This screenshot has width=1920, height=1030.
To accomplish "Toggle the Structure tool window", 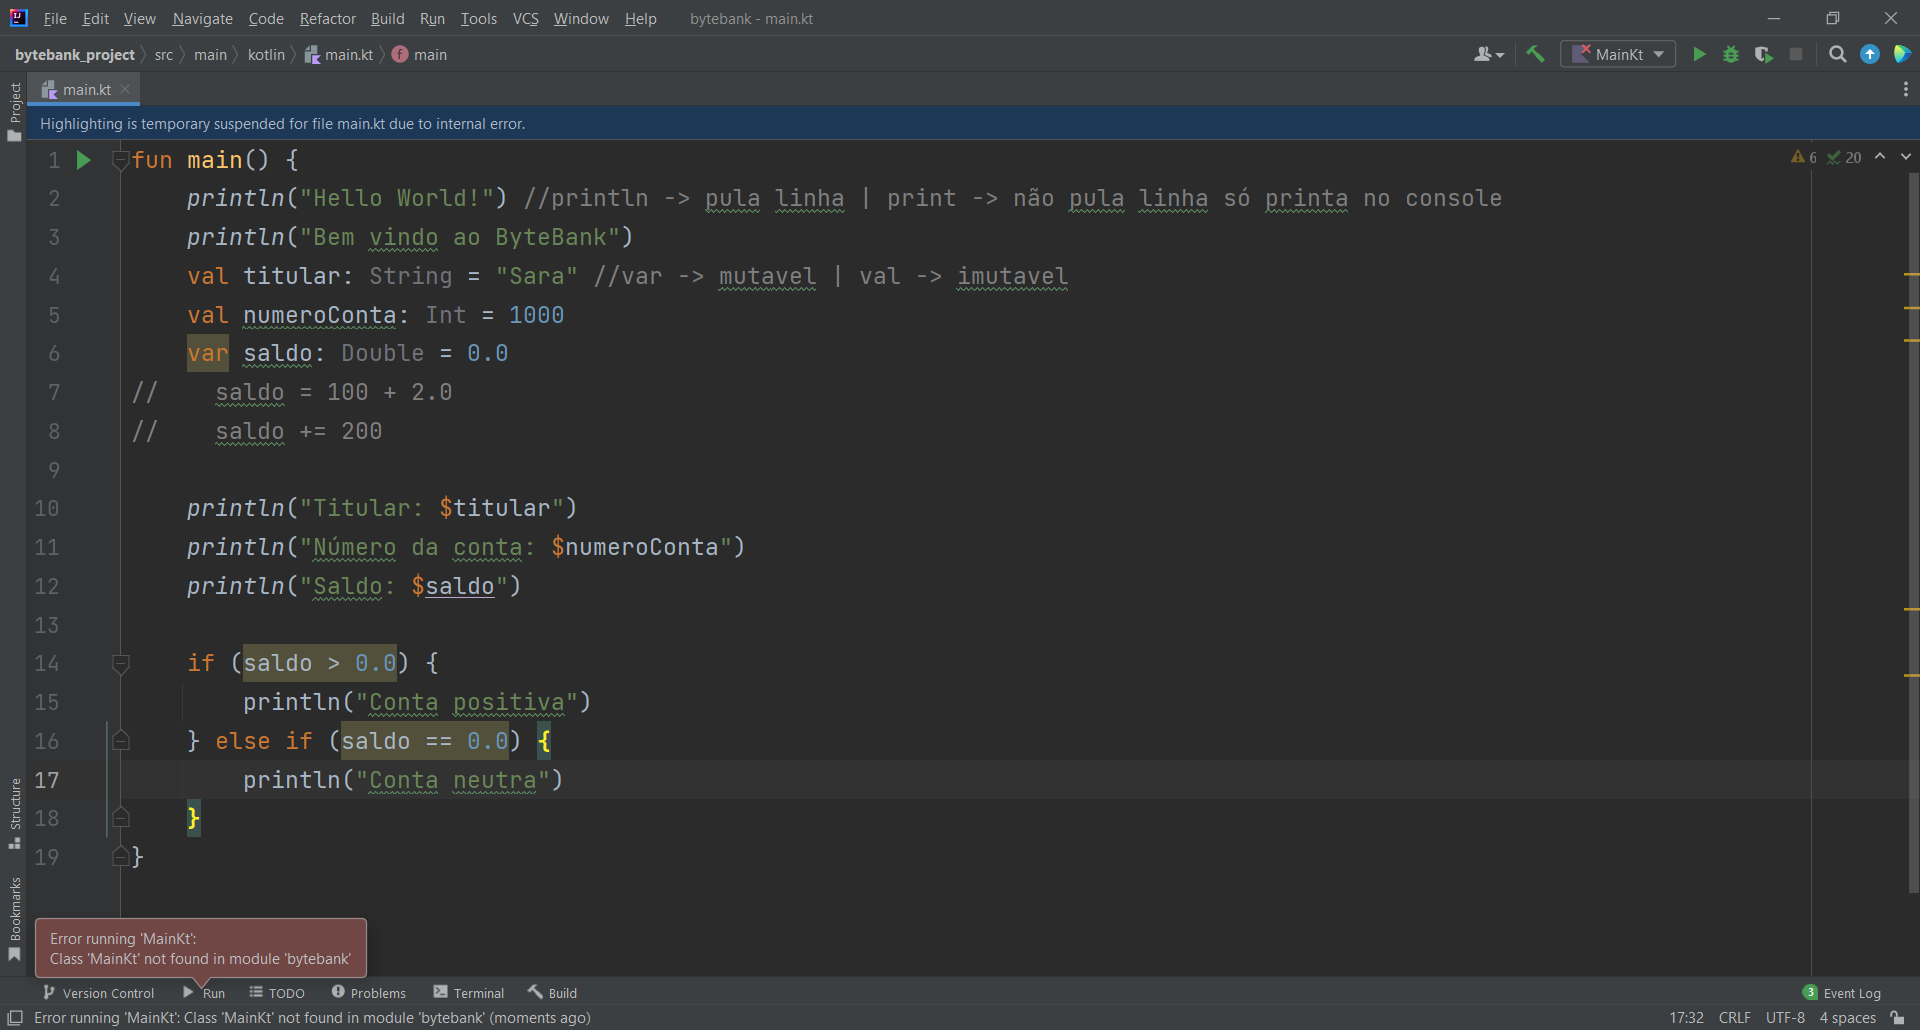I will point(14,813).
